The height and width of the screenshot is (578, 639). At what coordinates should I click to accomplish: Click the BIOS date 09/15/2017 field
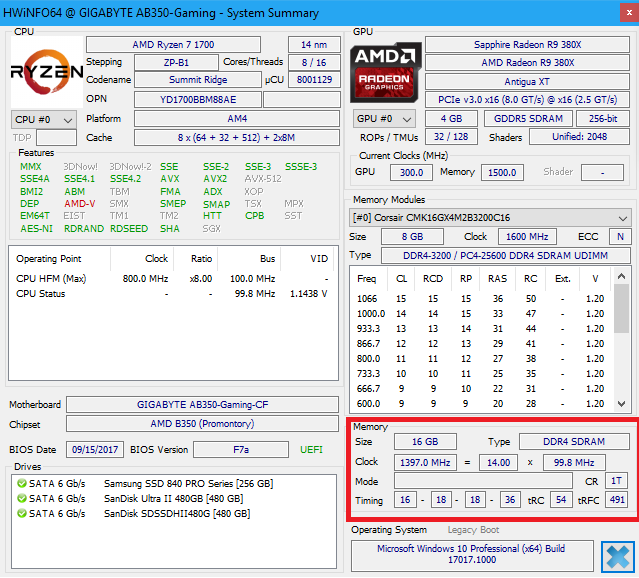95,450
